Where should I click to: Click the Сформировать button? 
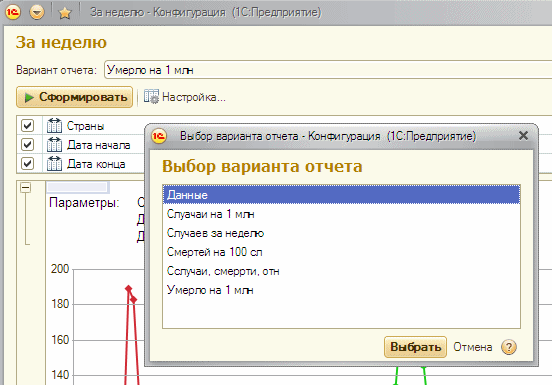(x=75, y=97)
